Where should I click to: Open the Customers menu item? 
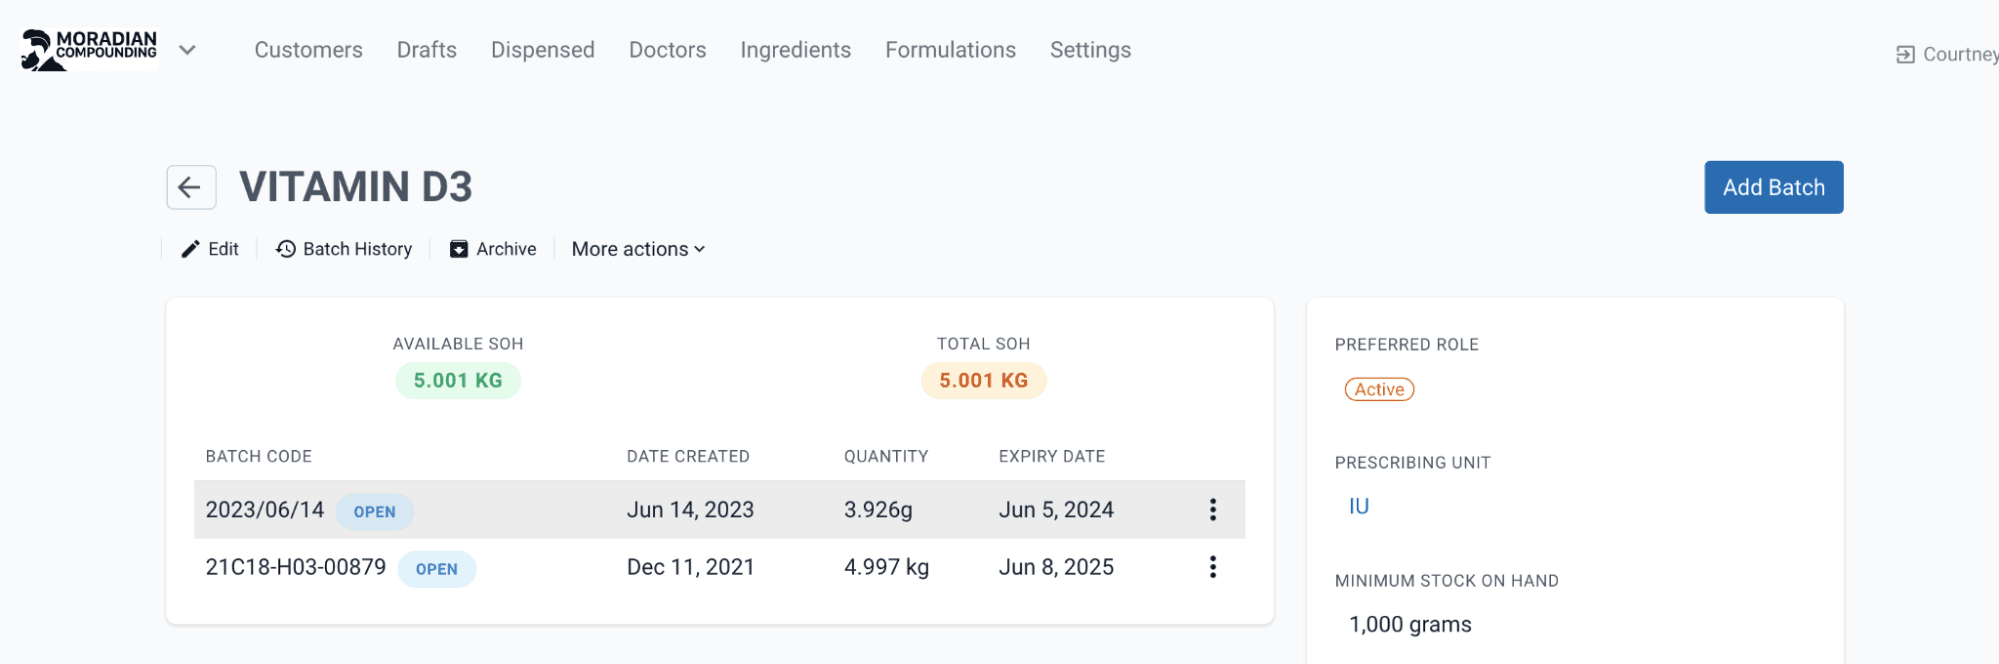pyautogui.click(x=308, y=50)
